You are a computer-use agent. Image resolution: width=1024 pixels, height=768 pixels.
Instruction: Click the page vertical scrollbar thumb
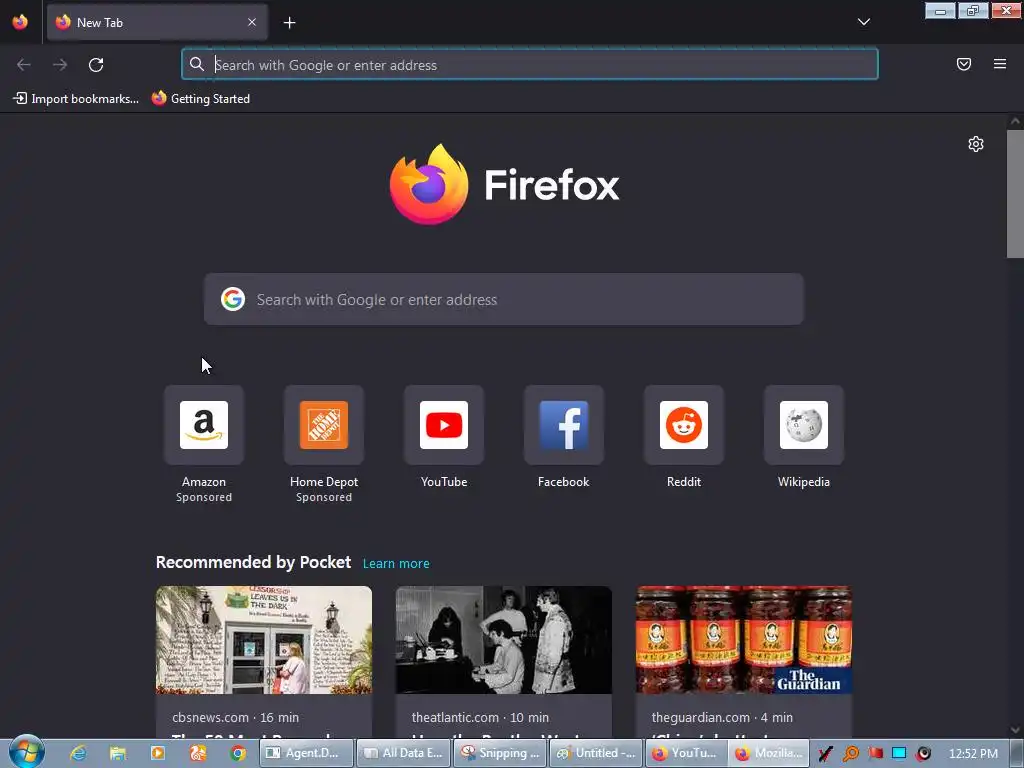coord(1015,194)
